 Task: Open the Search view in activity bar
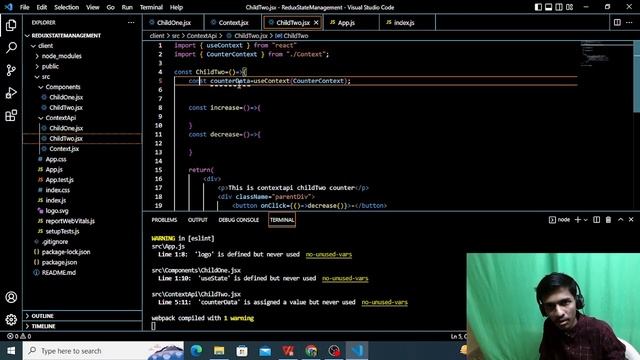tap(11, 48)
